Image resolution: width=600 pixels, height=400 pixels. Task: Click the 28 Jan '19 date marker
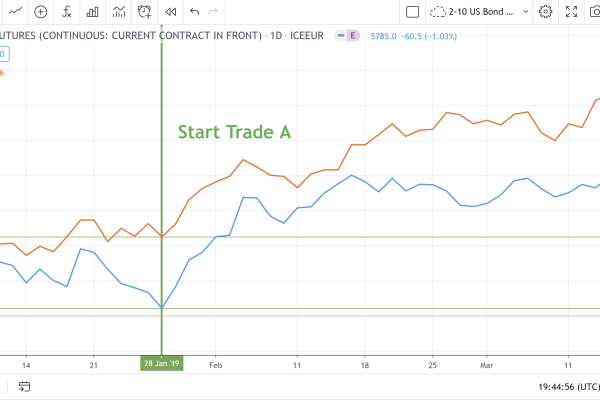(x=161, y=365)
